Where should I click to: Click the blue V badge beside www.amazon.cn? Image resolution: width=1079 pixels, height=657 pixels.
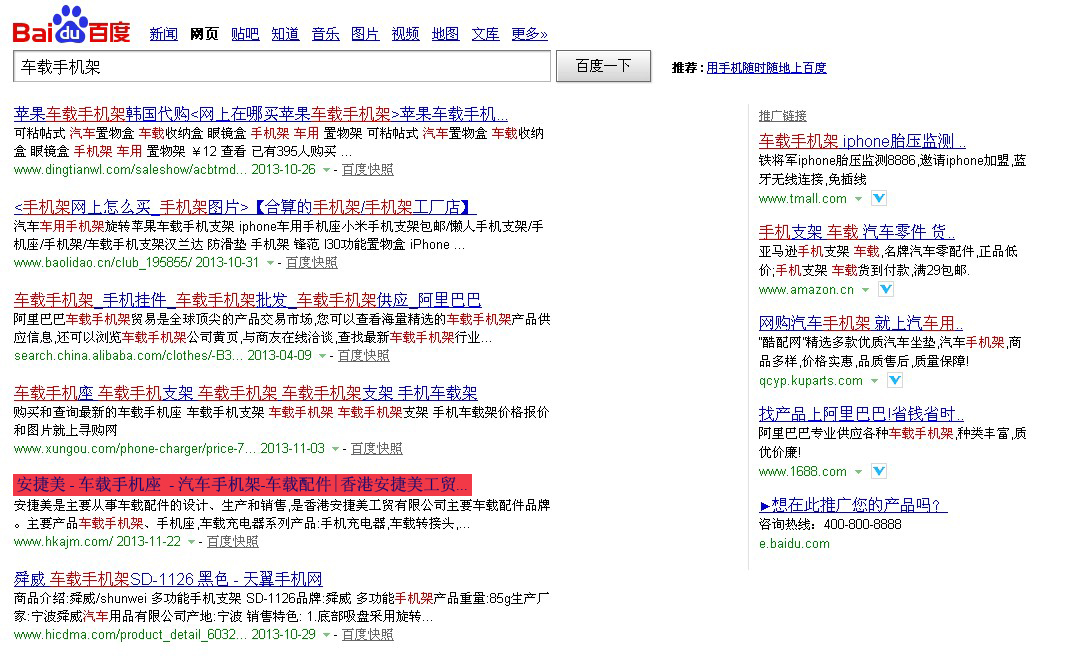coord(885,289)
